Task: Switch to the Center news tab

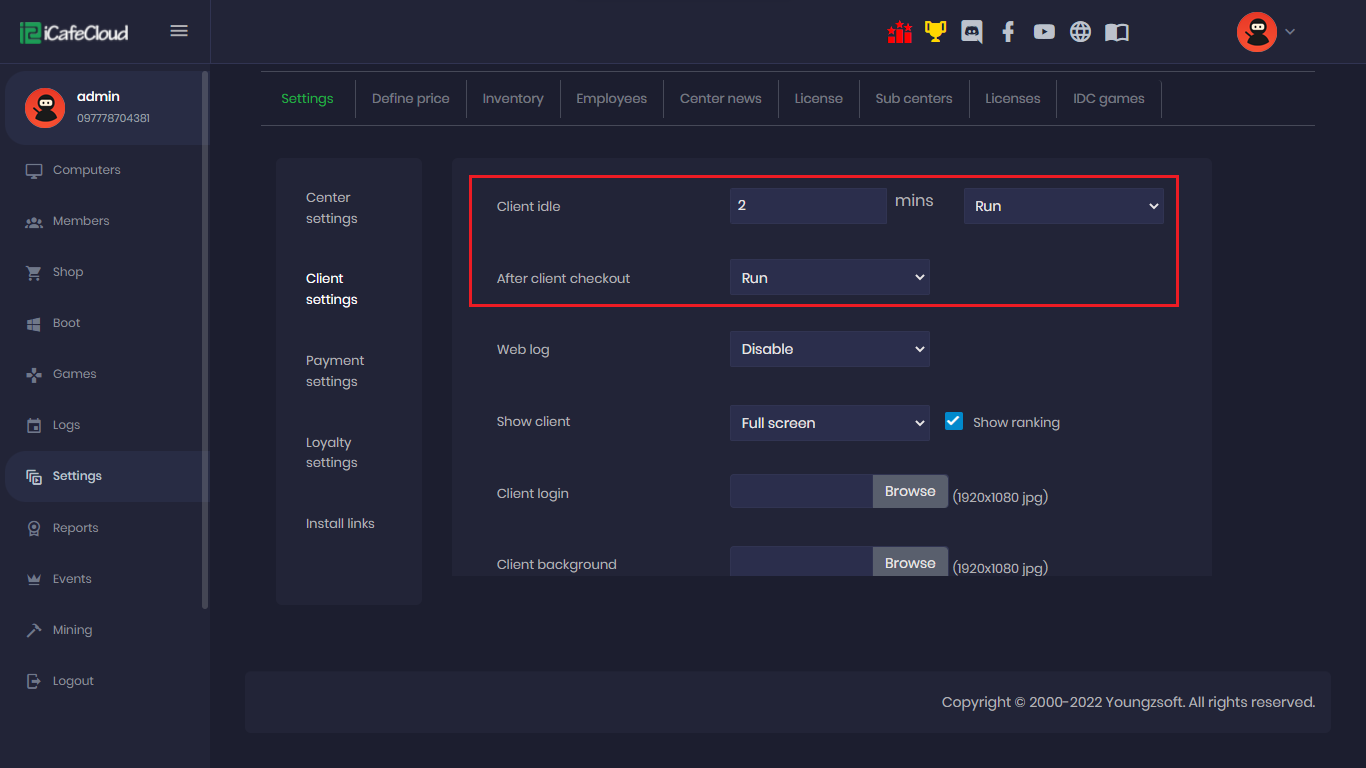Action: (721, 99)
